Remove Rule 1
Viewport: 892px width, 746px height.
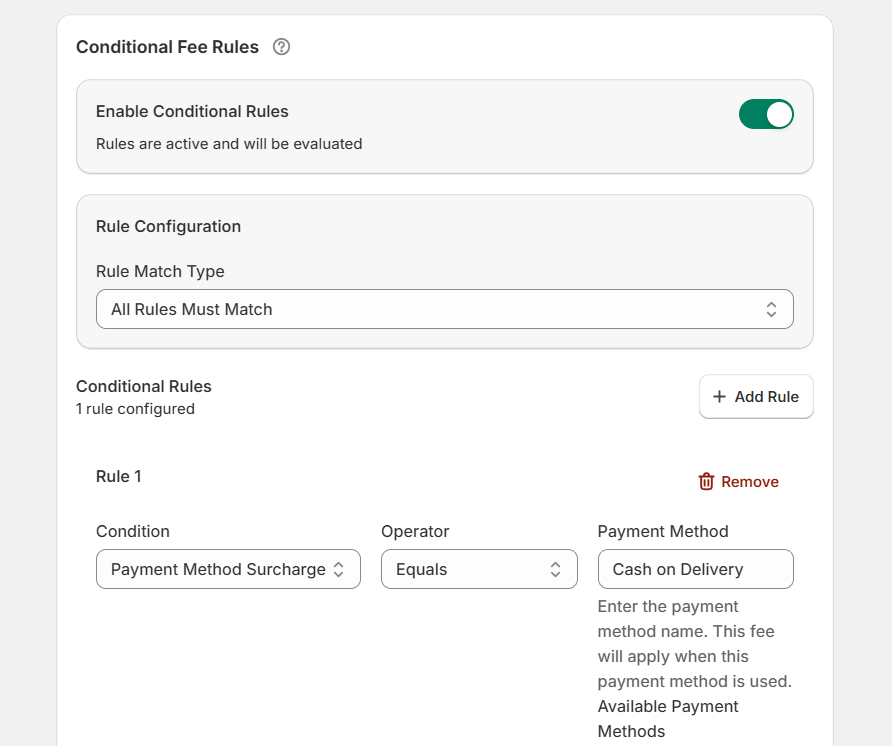point(738,481)
